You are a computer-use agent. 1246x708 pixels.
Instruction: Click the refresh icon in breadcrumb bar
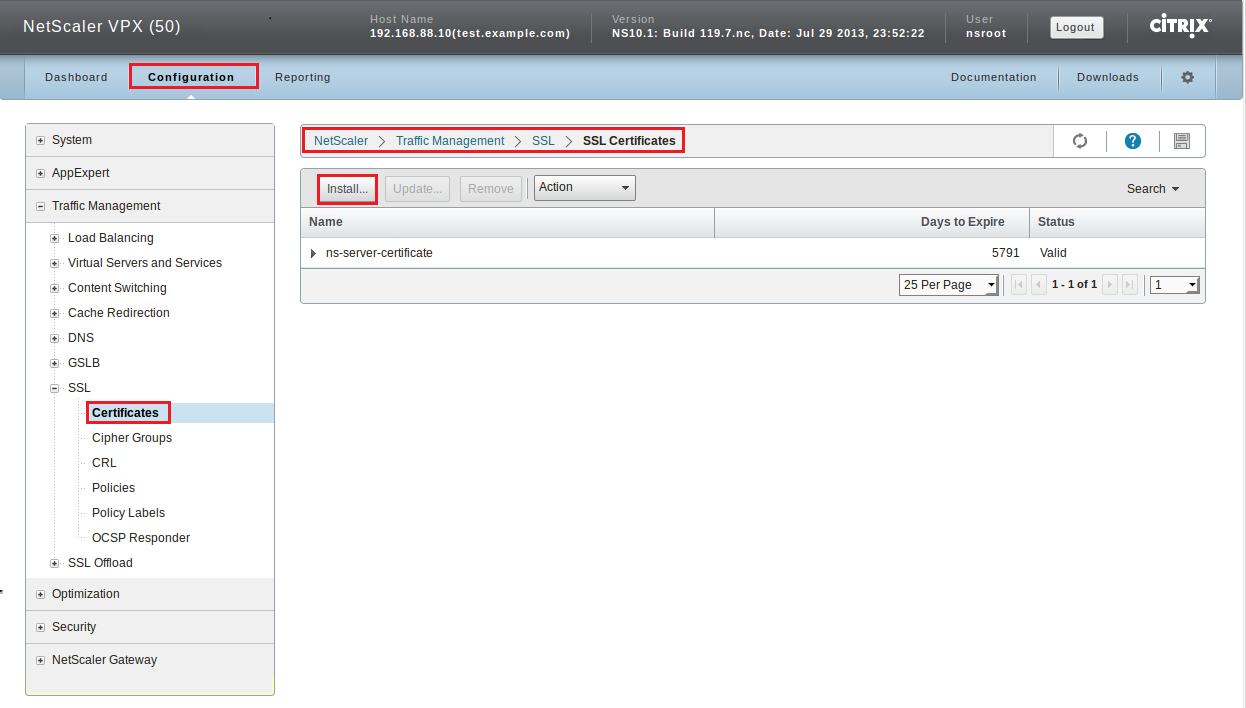point(1080,141)
